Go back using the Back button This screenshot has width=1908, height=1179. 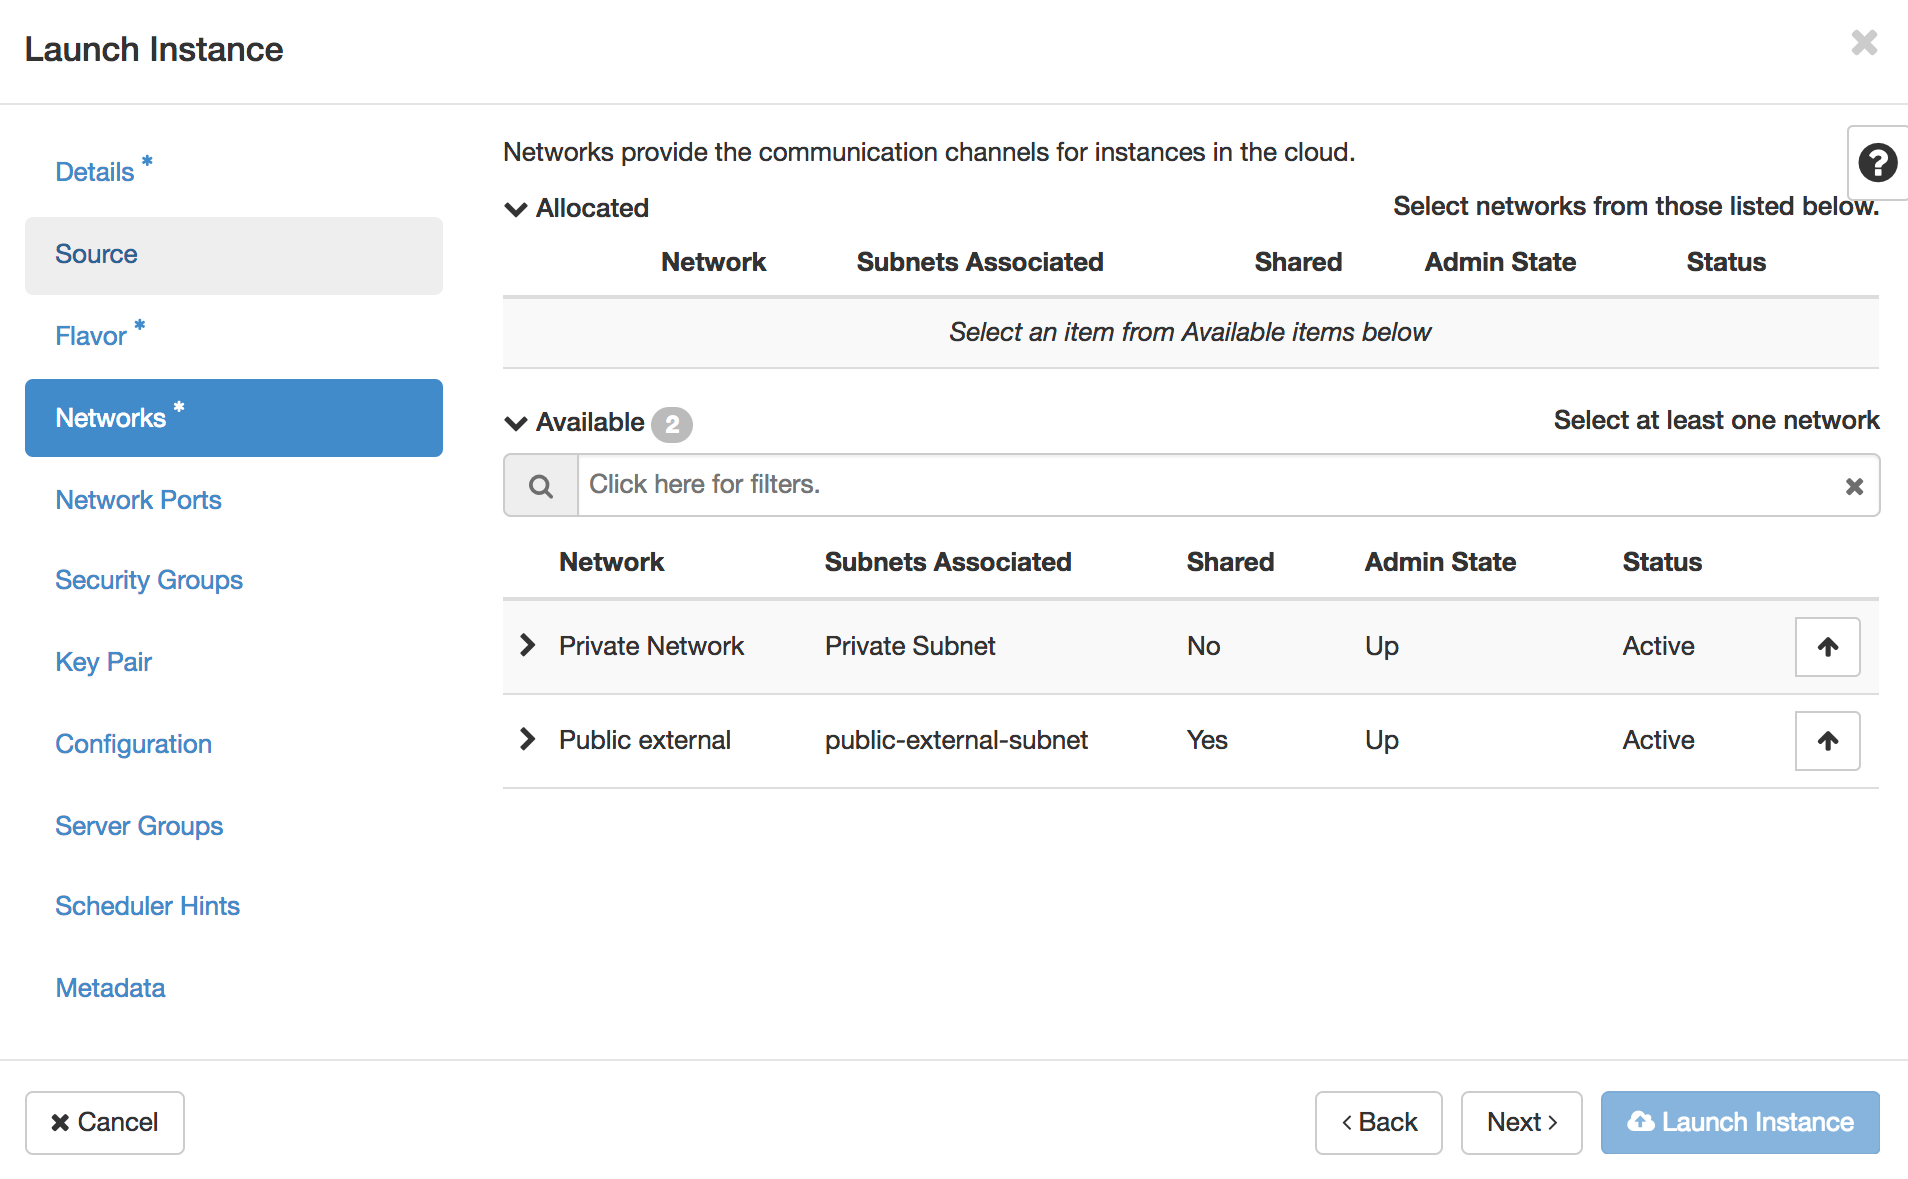1378,1122
